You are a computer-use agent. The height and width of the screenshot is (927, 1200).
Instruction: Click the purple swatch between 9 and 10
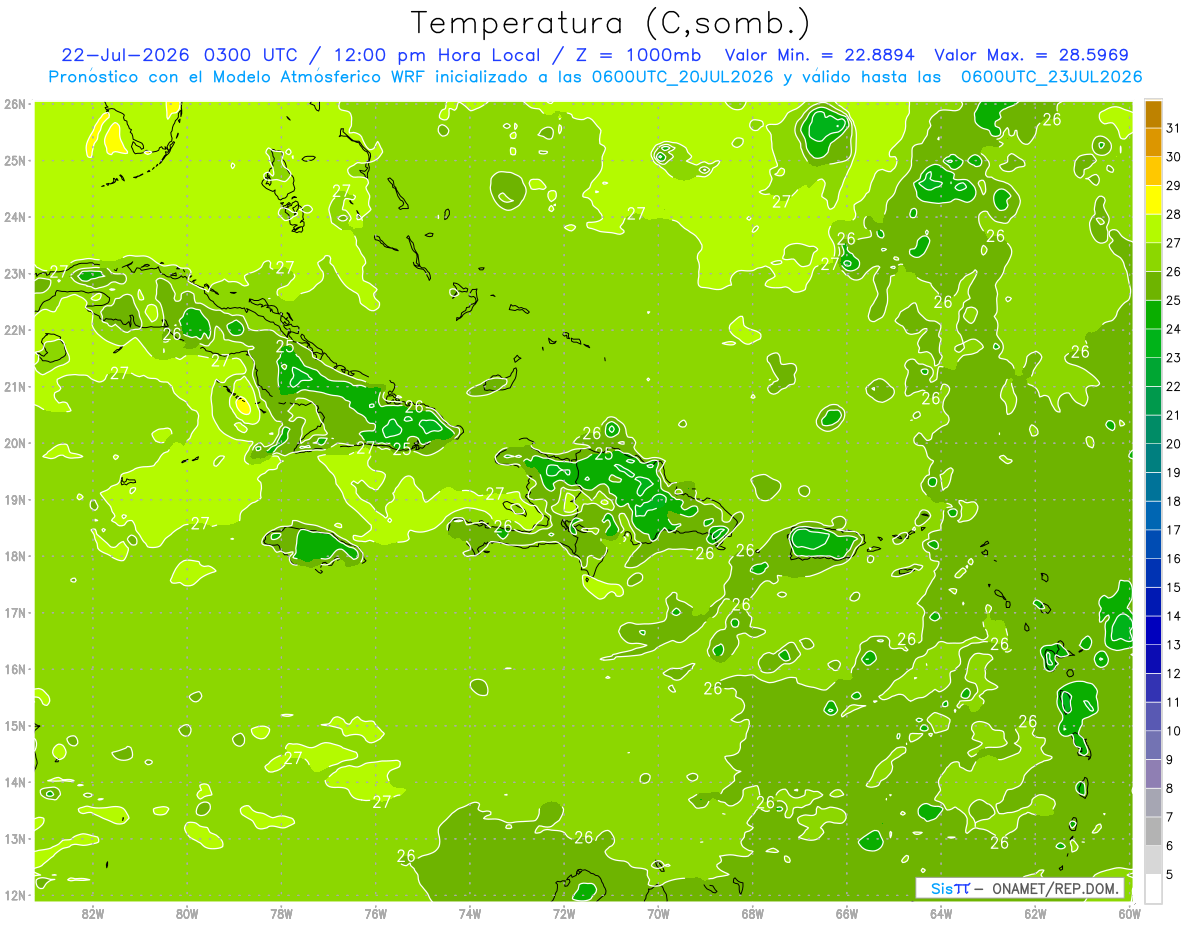pos(1153,745)
